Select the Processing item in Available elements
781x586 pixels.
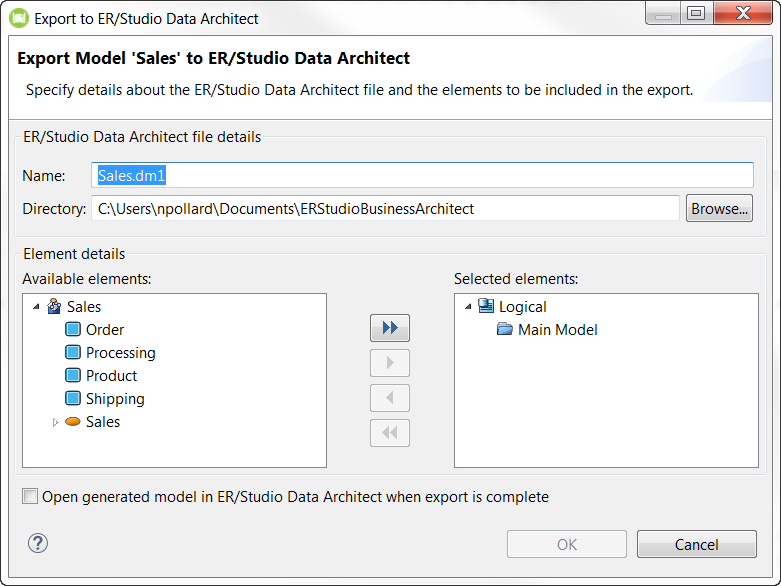click(121, 352)
